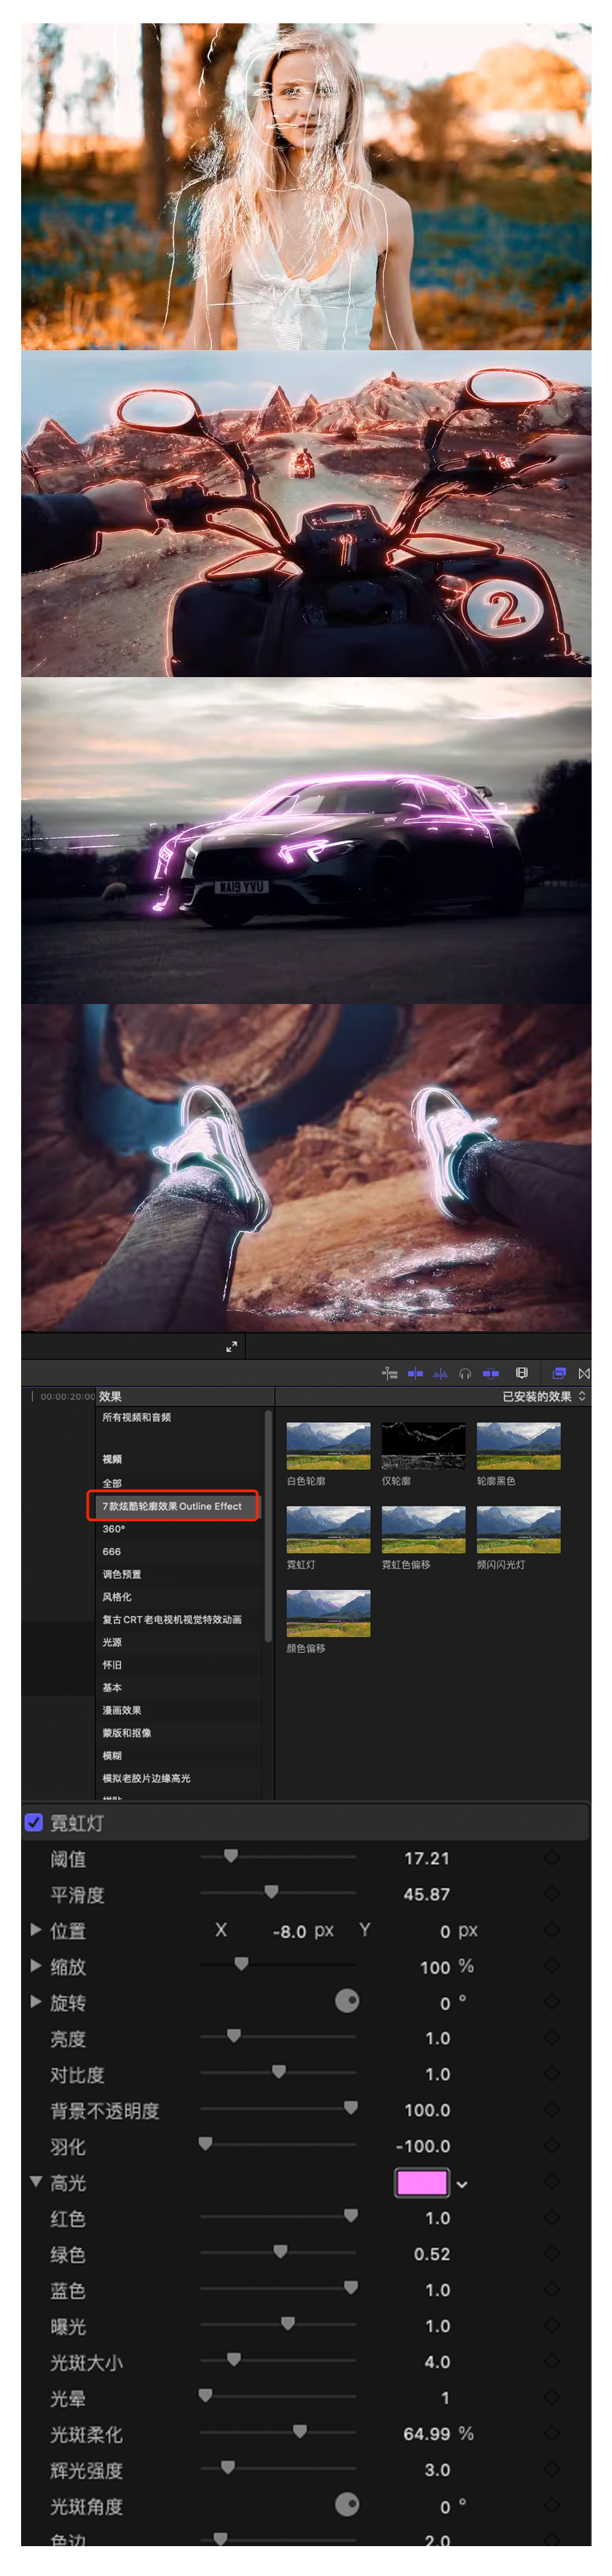Expand the 位置 parameter
Viewport: 612px width, 2576px height.
pyautogui.click(x=36, y=1929)
